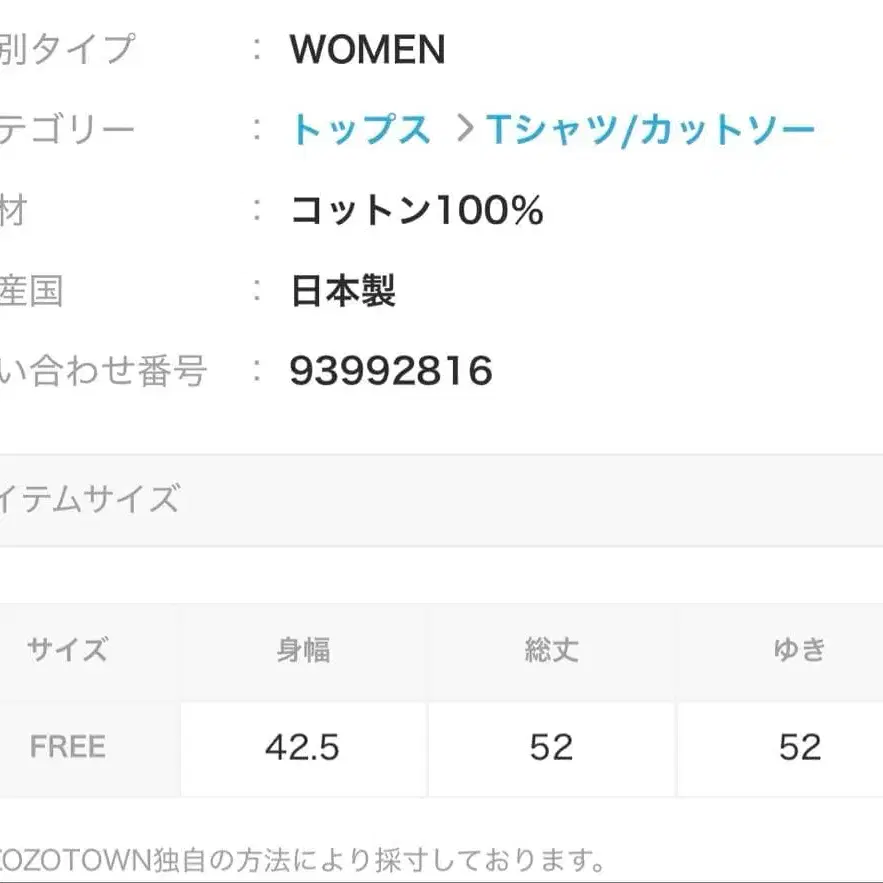The image size is (883, 883).
Task: Click the ゆき column header
Action: 797,649
